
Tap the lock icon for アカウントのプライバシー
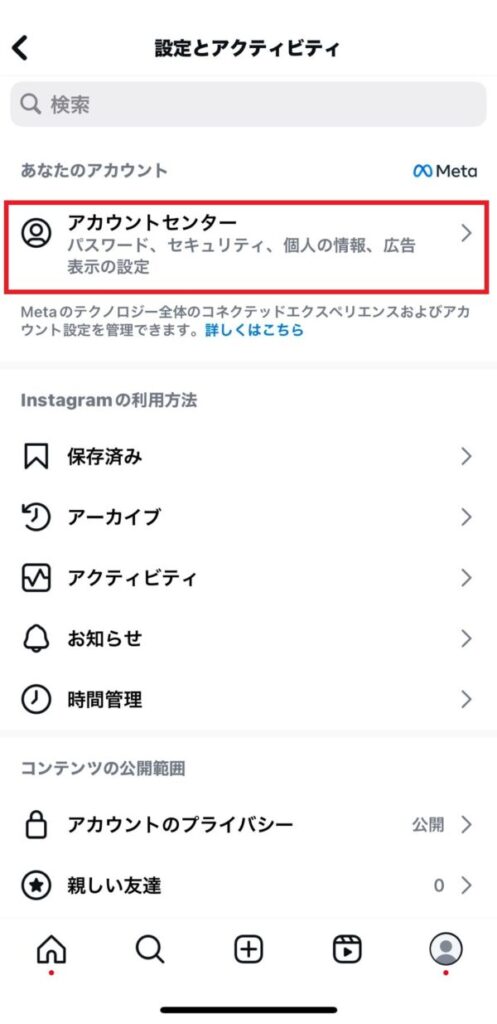point(36,825)
